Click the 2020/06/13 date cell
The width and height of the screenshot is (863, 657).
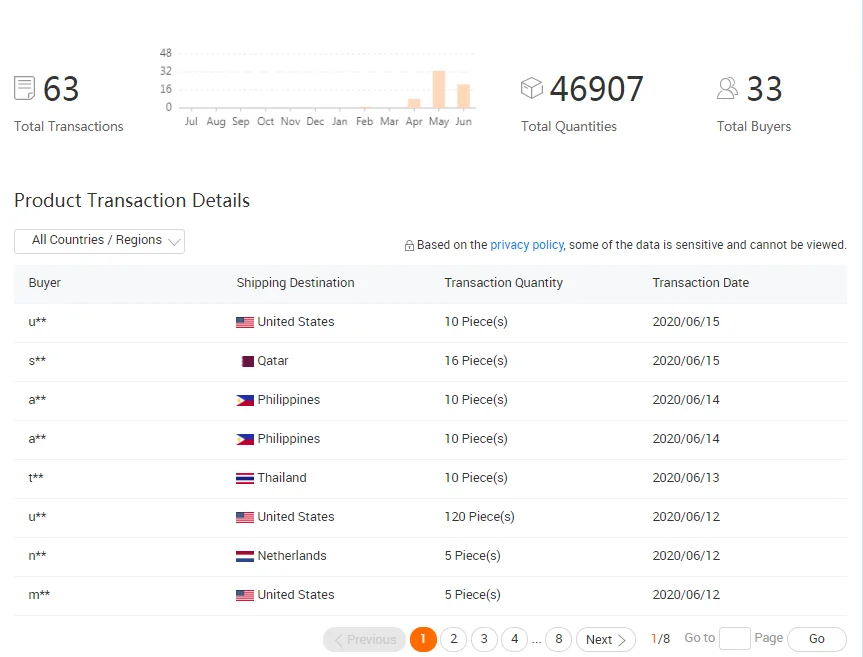tap(686, 478)
